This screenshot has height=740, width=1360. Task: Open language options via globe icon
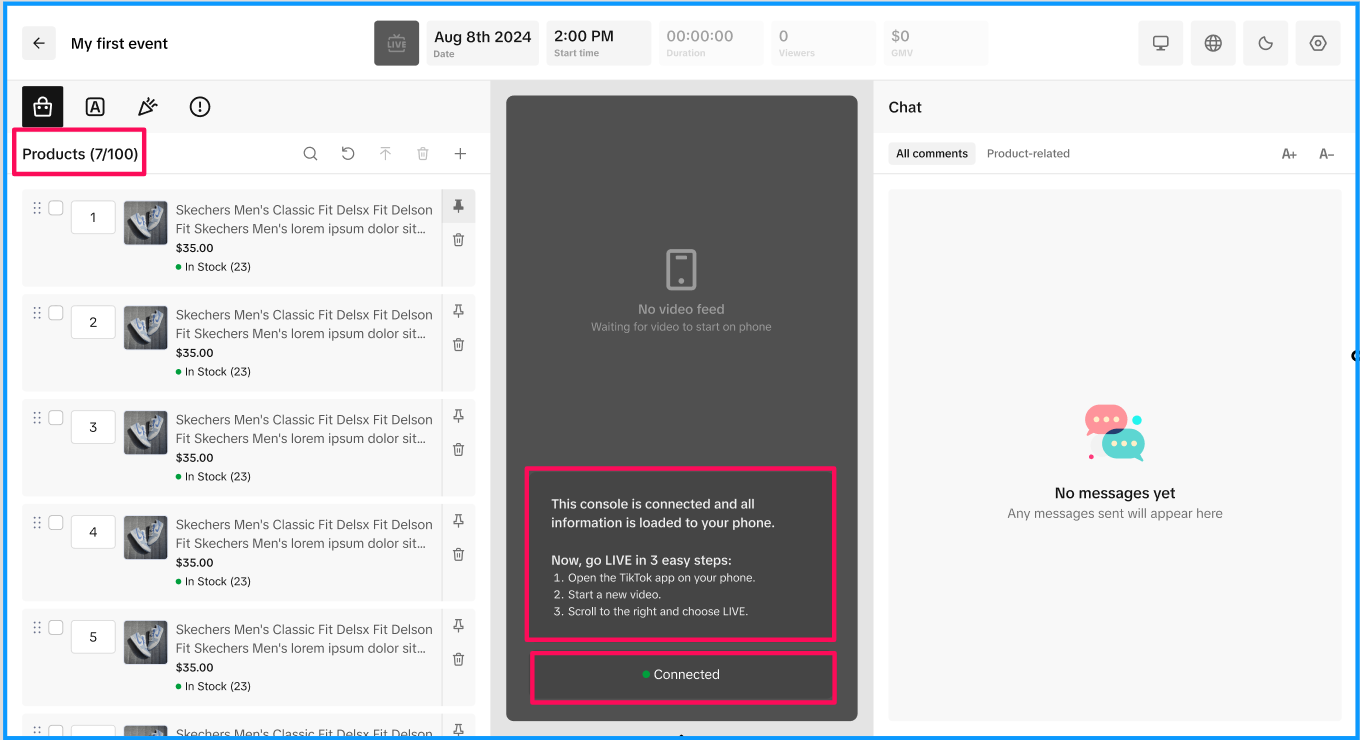coord(1213,44)
